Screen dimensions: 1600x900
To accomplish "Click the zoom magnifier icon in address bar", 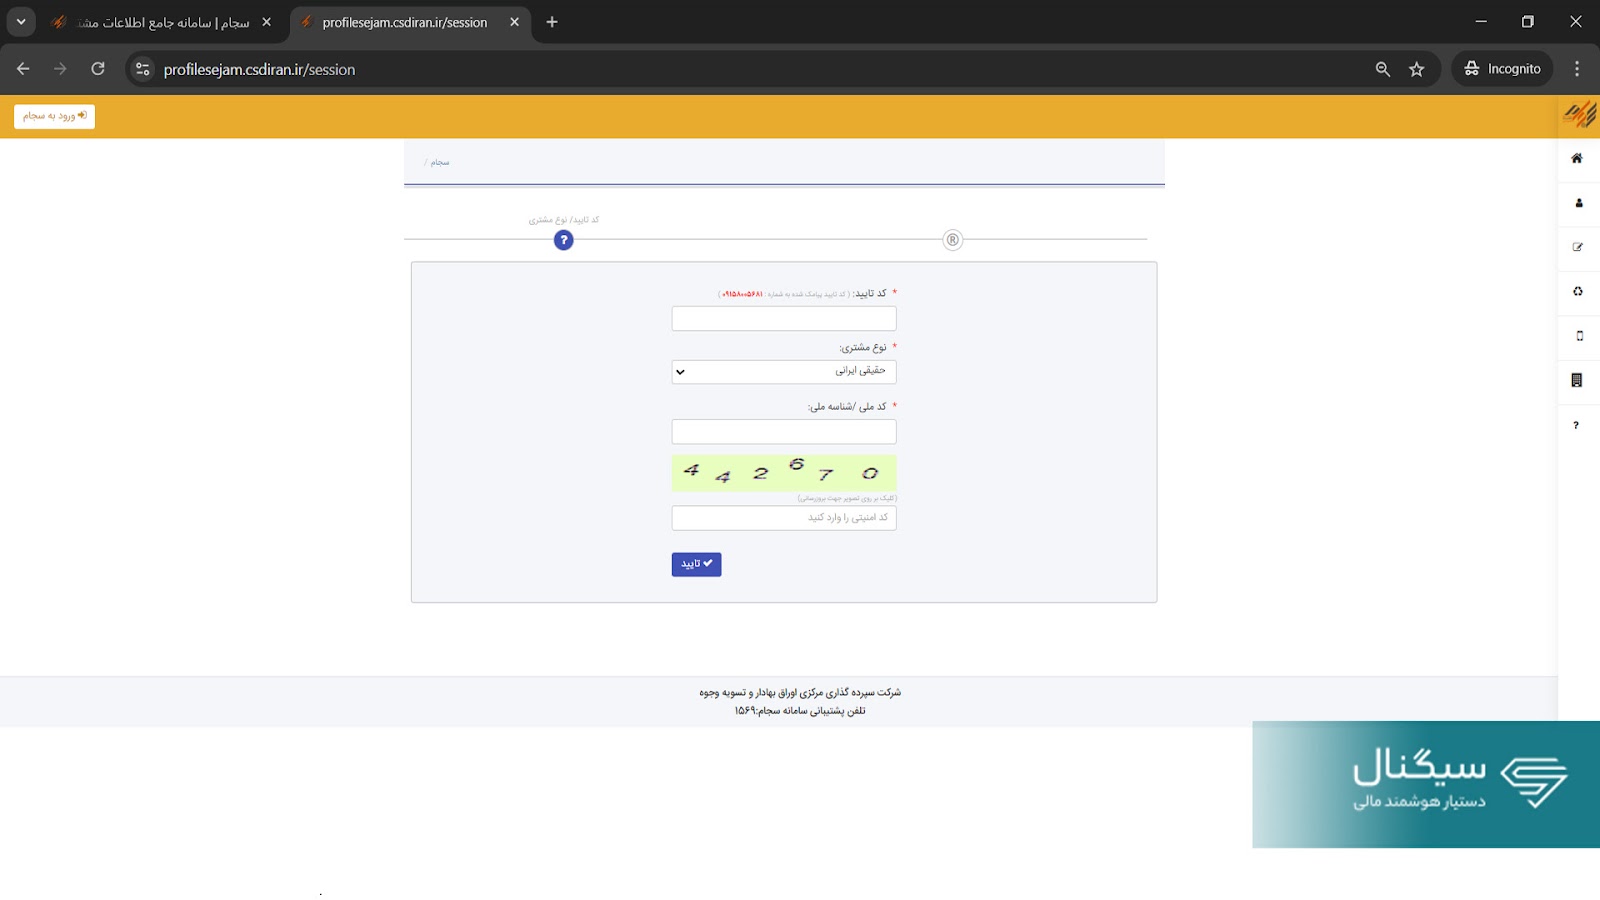I will point(1383,69).
